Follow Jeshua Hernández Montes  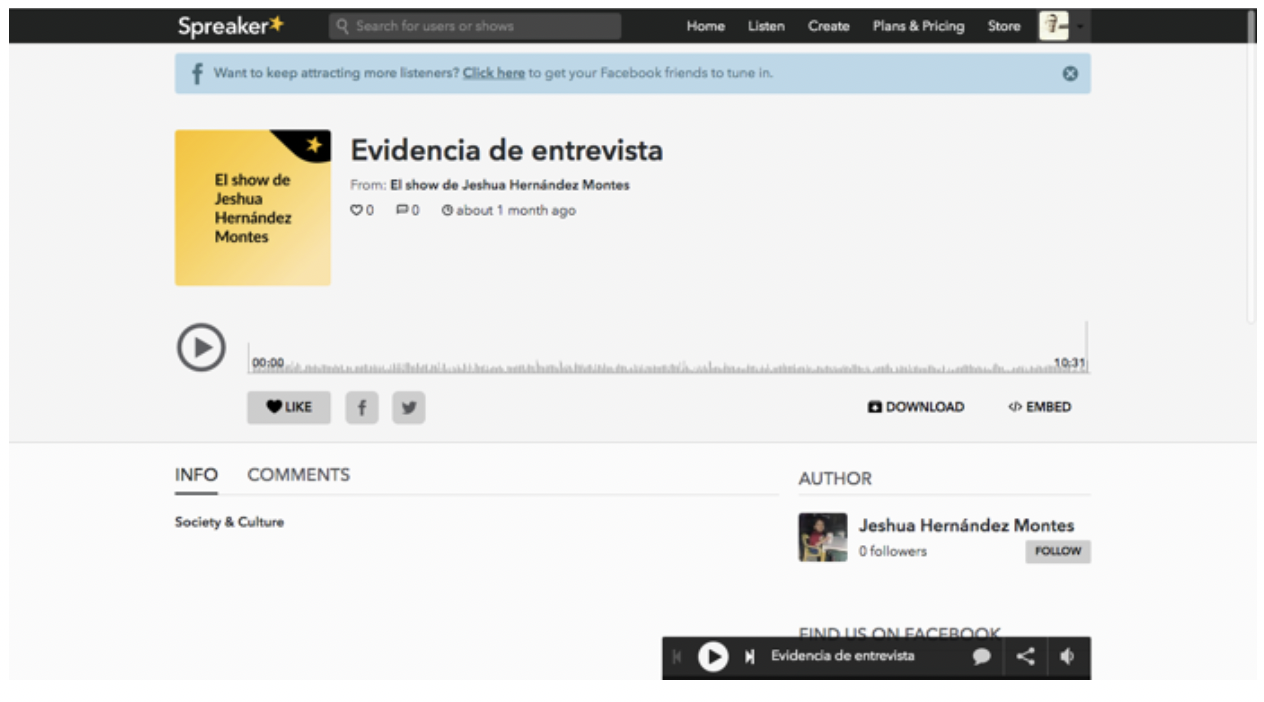(1057, 551)
